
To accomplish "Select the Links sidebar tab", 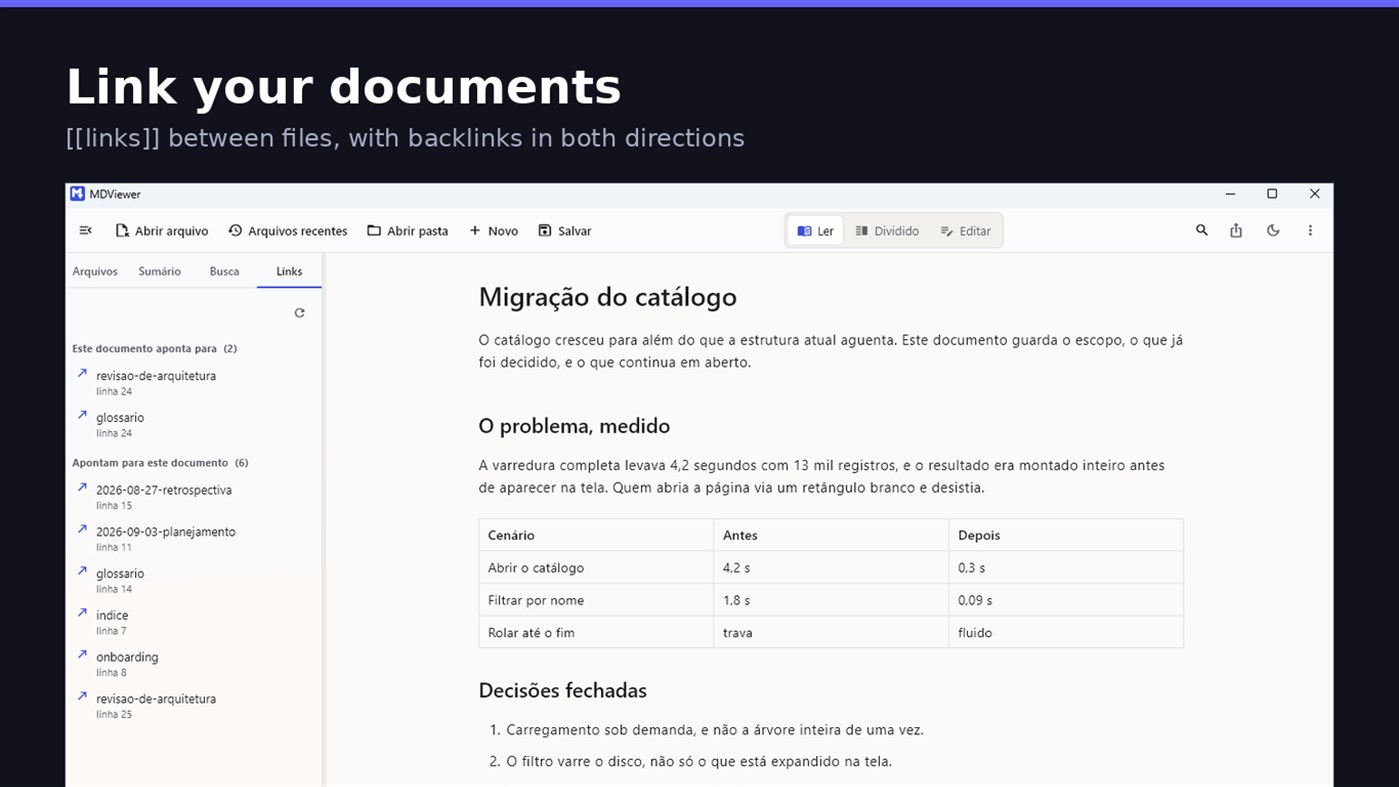I will pos(289,271).
